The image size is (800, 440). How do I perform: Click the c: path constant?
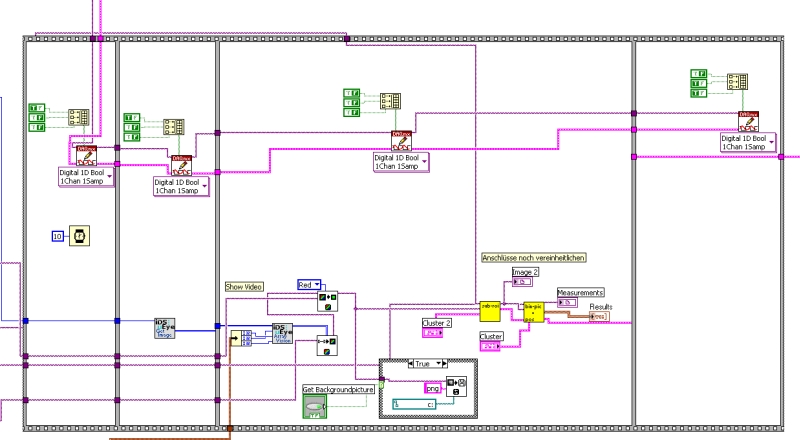coord(414,404)
